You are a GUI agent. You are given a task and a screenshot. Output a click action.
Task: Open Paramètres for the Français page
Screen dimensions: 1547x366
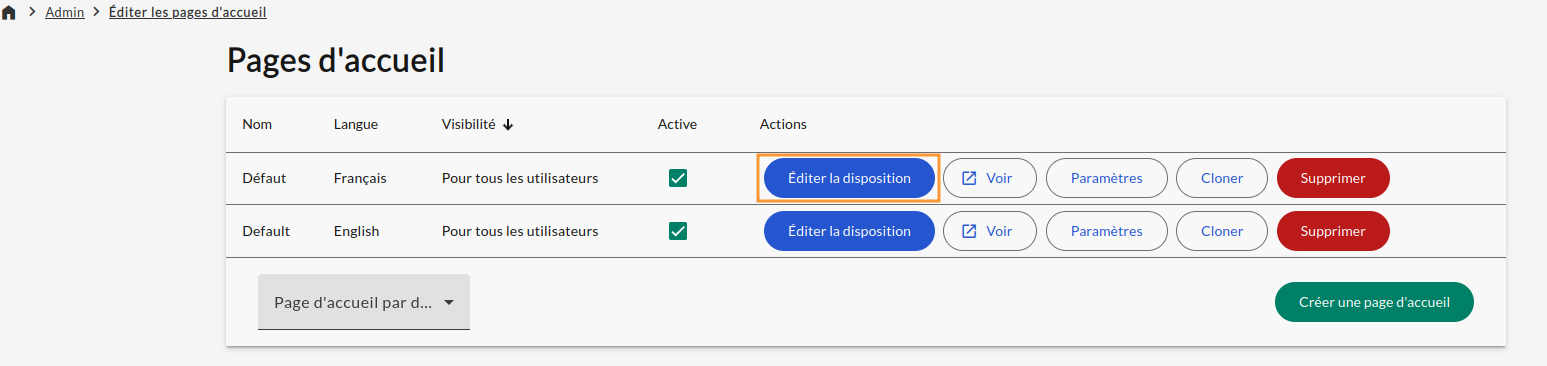click(x=1106, y=178)
